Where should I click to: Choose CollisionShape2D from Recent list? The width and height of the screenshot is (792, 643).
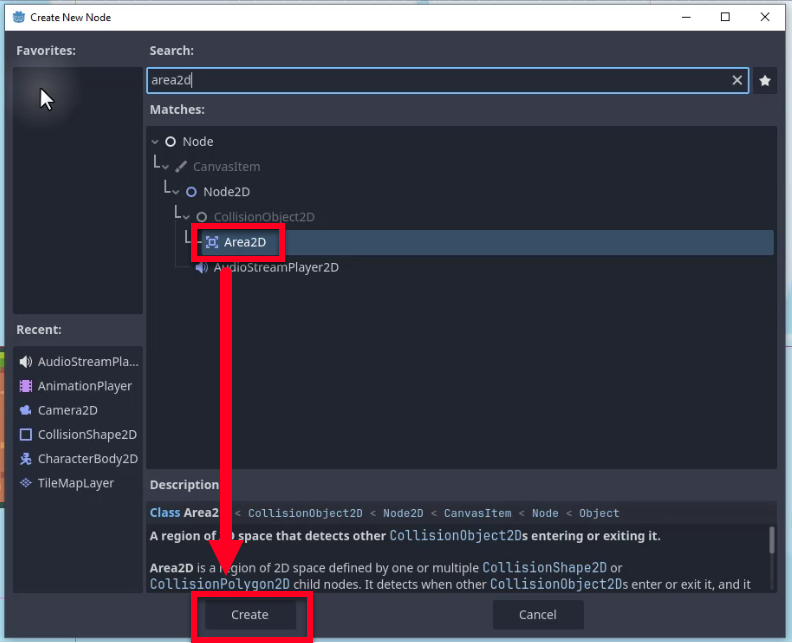[78, 434]
